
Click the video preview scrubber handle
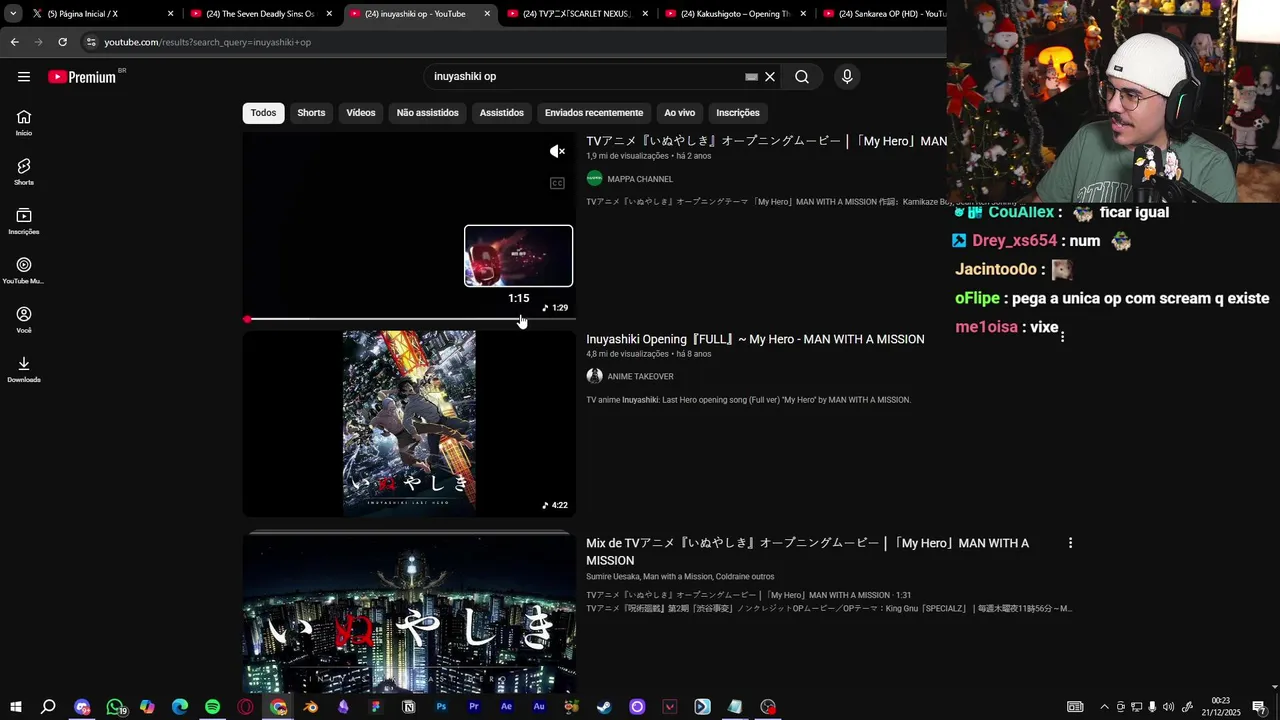pyautogui.click(x=246, y=320)
